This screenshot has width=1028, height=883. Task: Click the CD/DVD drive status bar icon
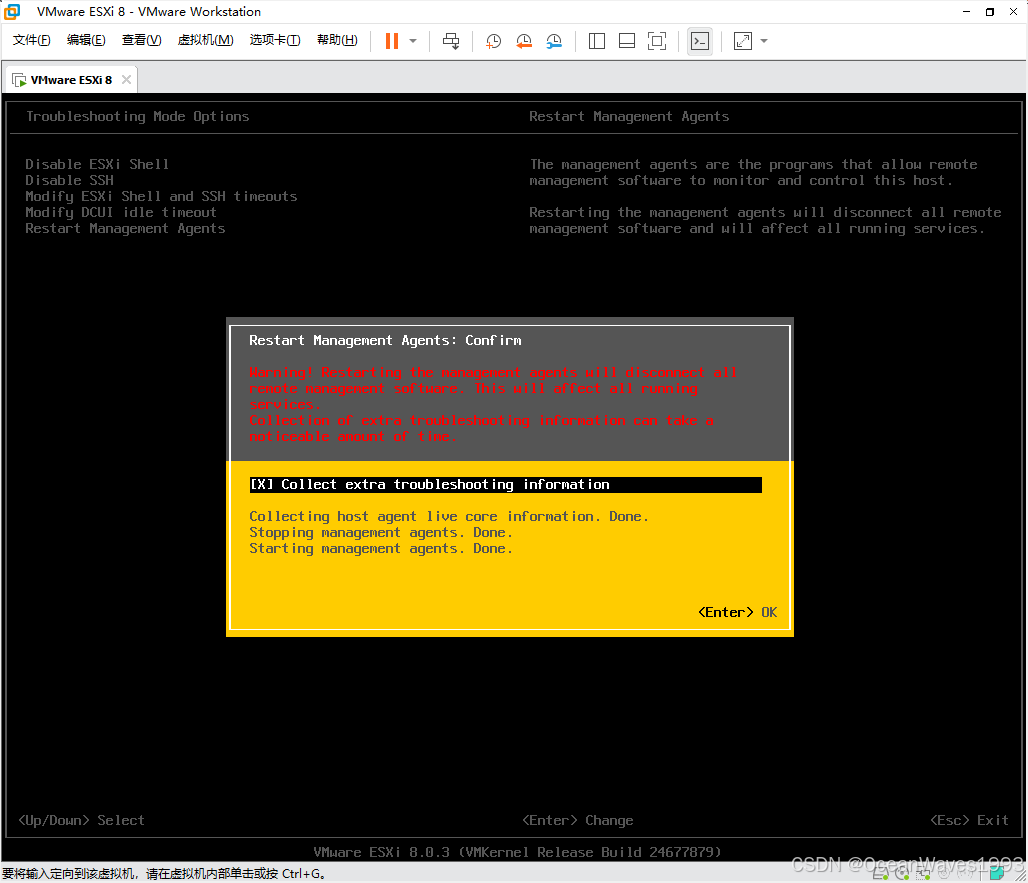pos(902,873)
